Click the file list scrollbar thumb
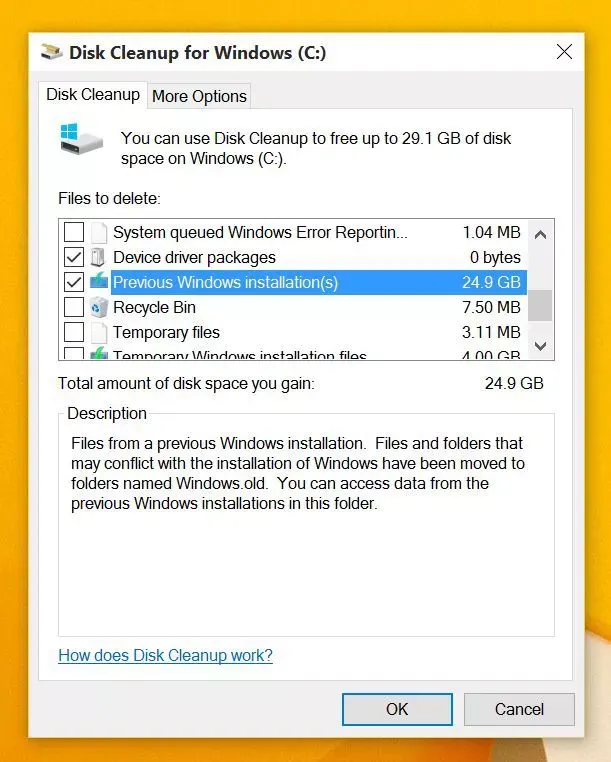Screen dimensions: 611x762 coord(540,306)
